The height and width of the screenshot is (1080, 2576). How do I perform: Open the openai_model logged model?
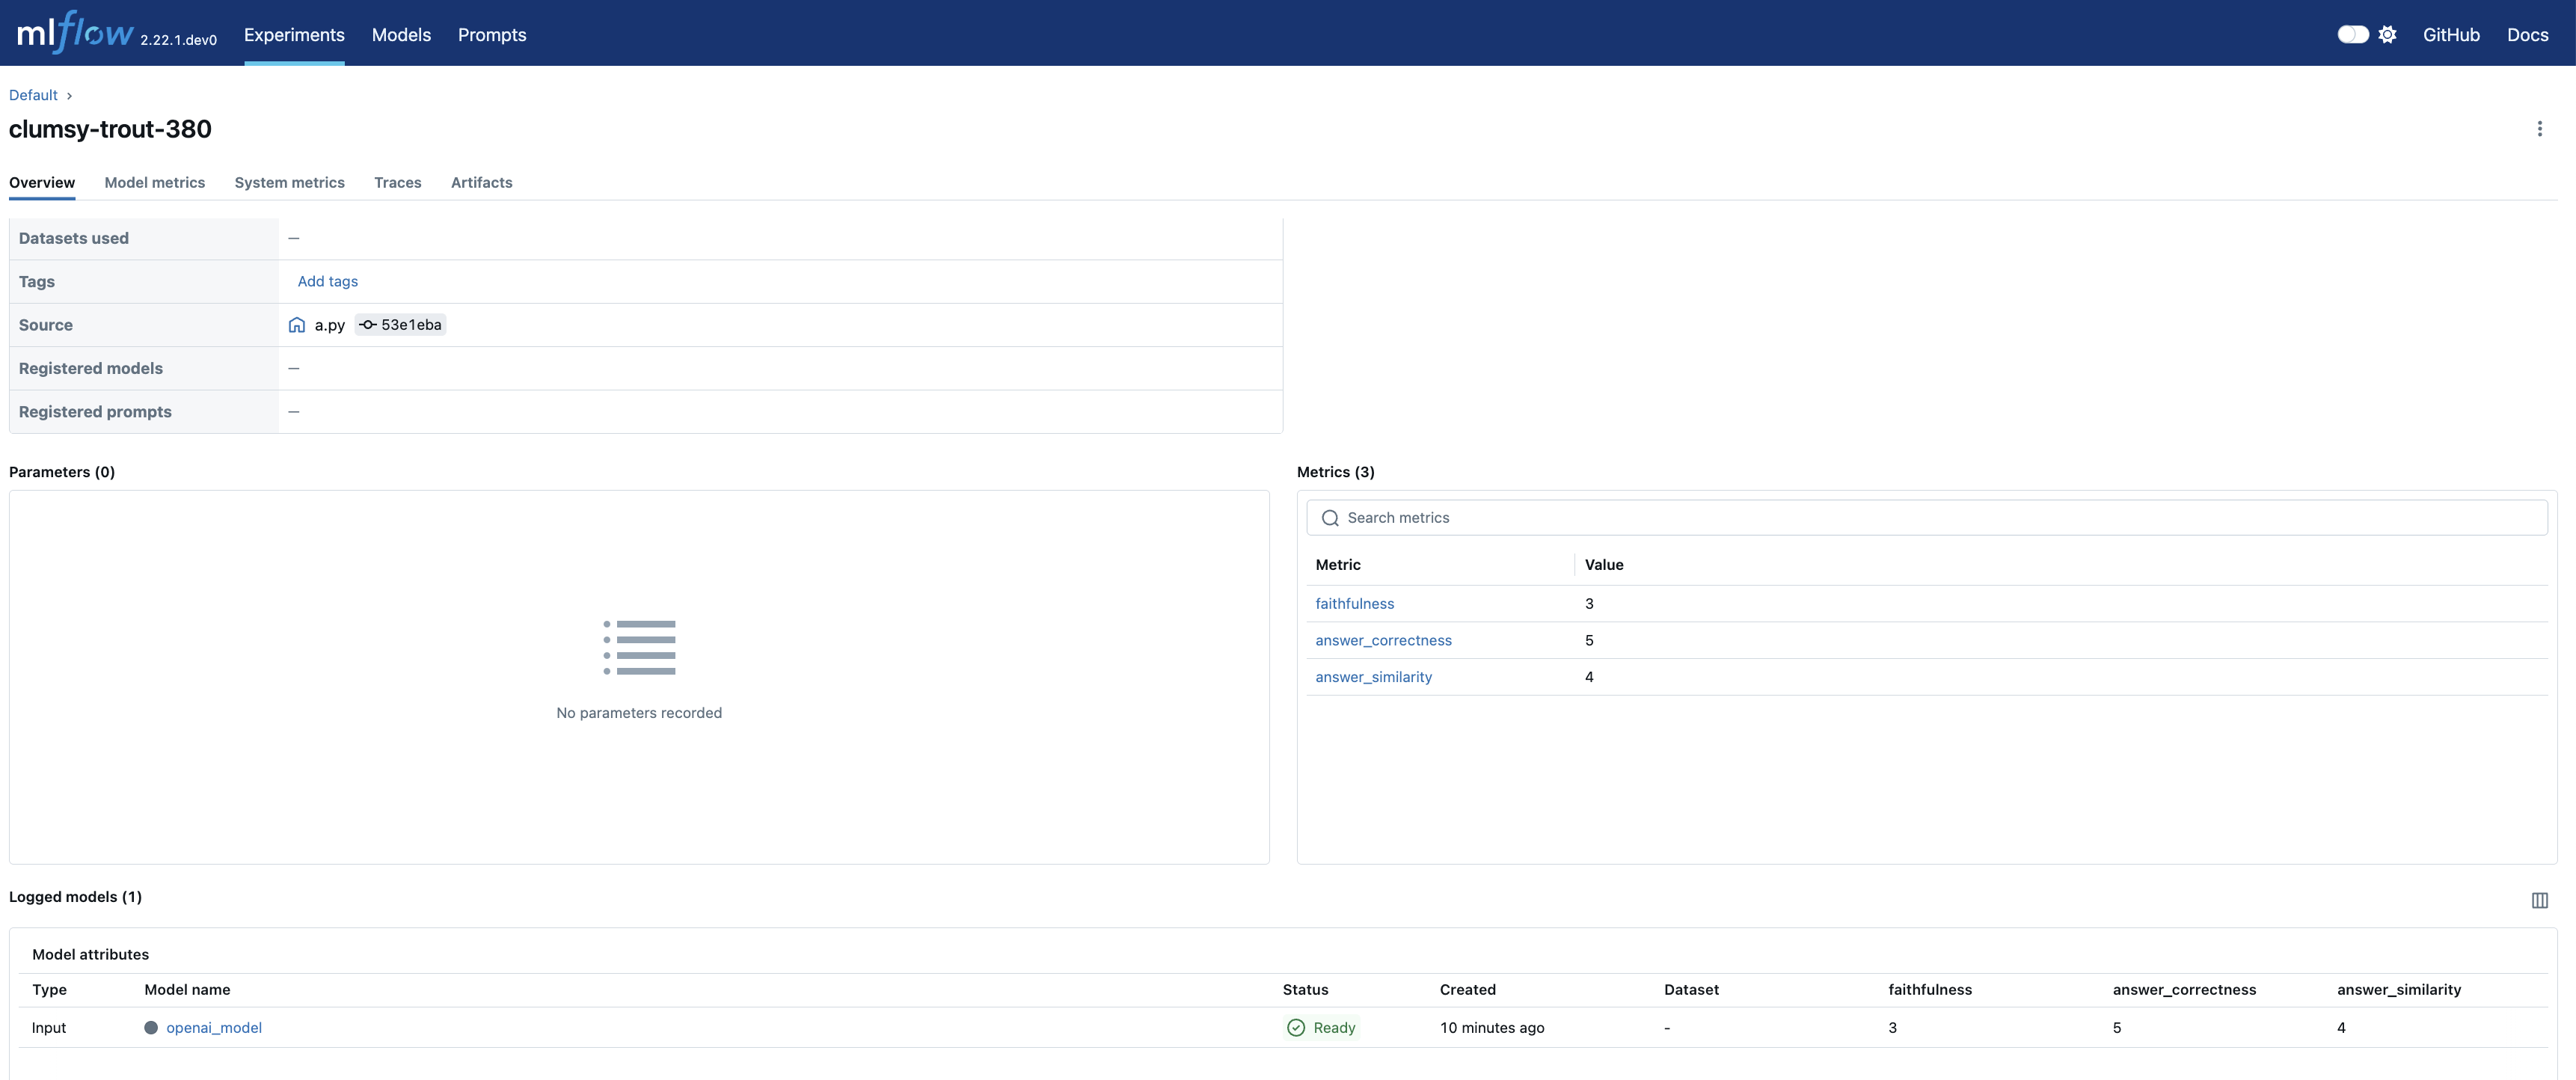[x=213, y=1027]
